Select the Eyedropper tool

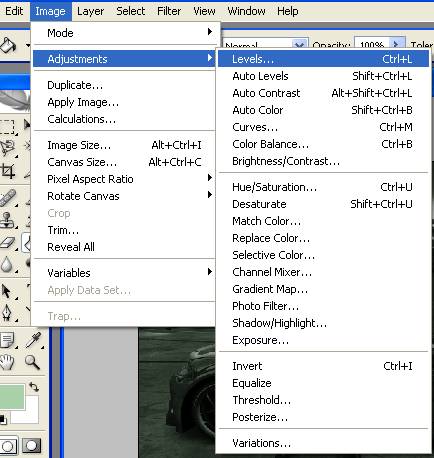pos(34,340)
